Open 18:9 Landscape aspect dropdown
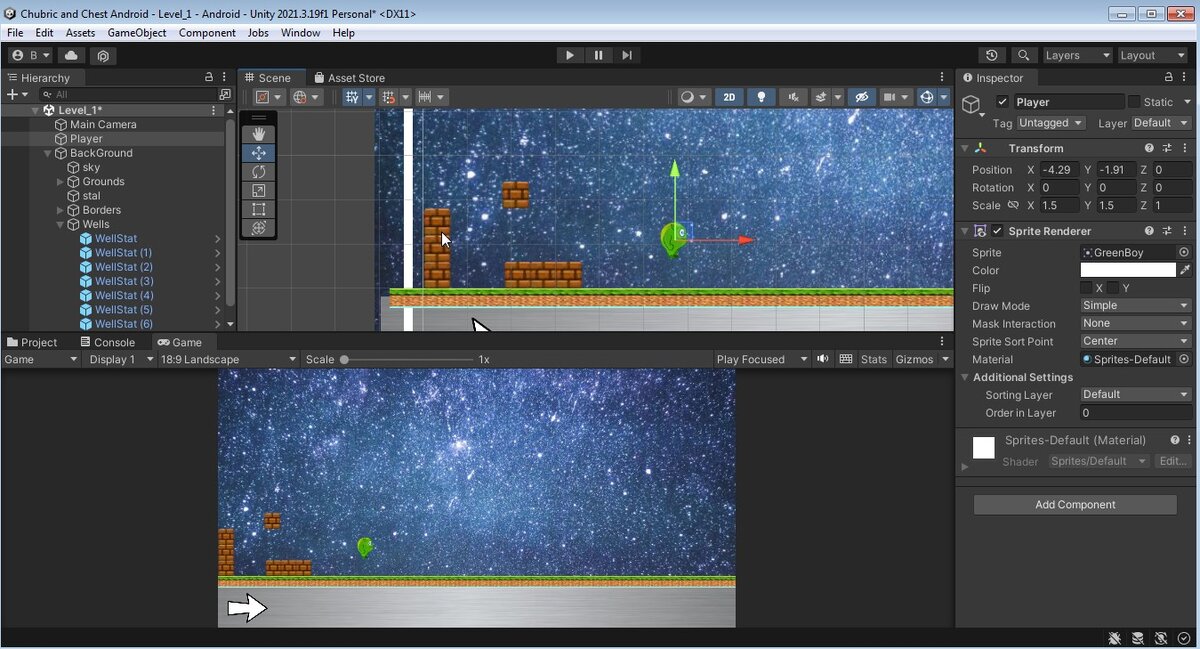 point(229,359)
